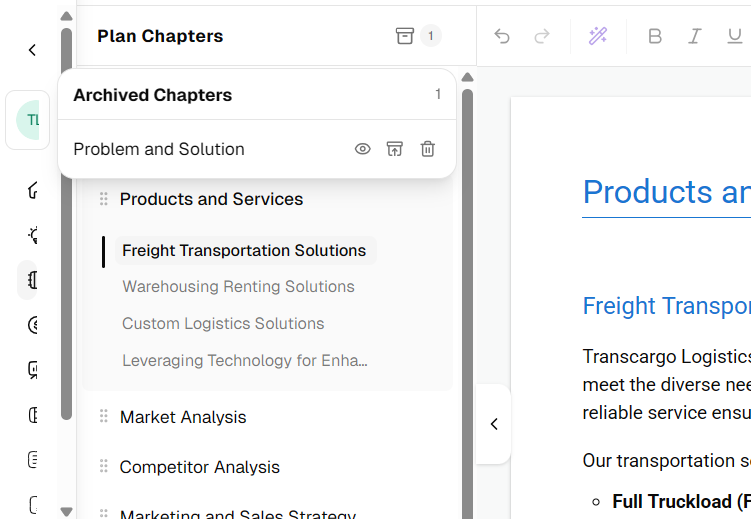Image resolution: width=751 pixels, height=519 pixels.
Task: Collapse the Products and Services chapter
Action: 211,199
